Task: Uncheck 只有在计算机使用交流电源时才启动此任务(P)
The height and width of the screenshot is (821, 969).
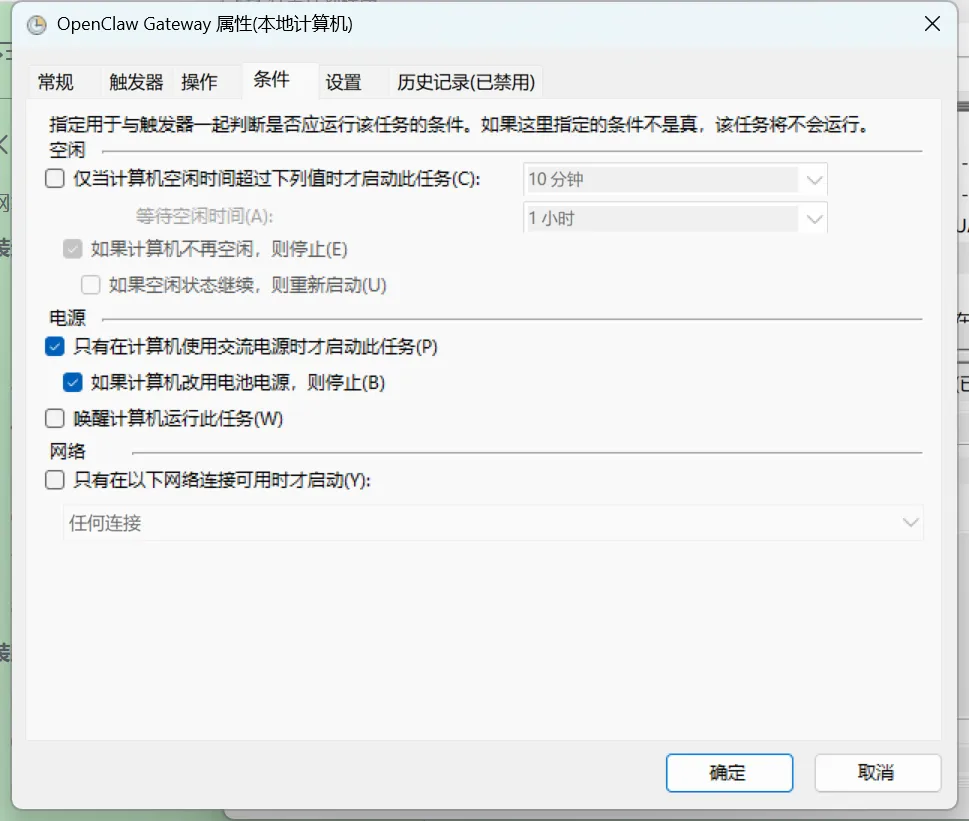Action: [55, 347]
